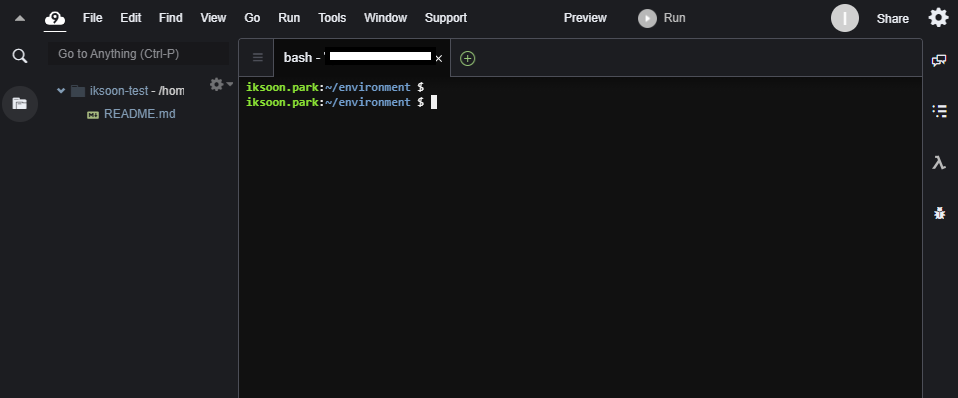The height and width of the screenshot is (398, 958).
Task: Open the file tree settings gear dropdown
Action: (221, 84)
